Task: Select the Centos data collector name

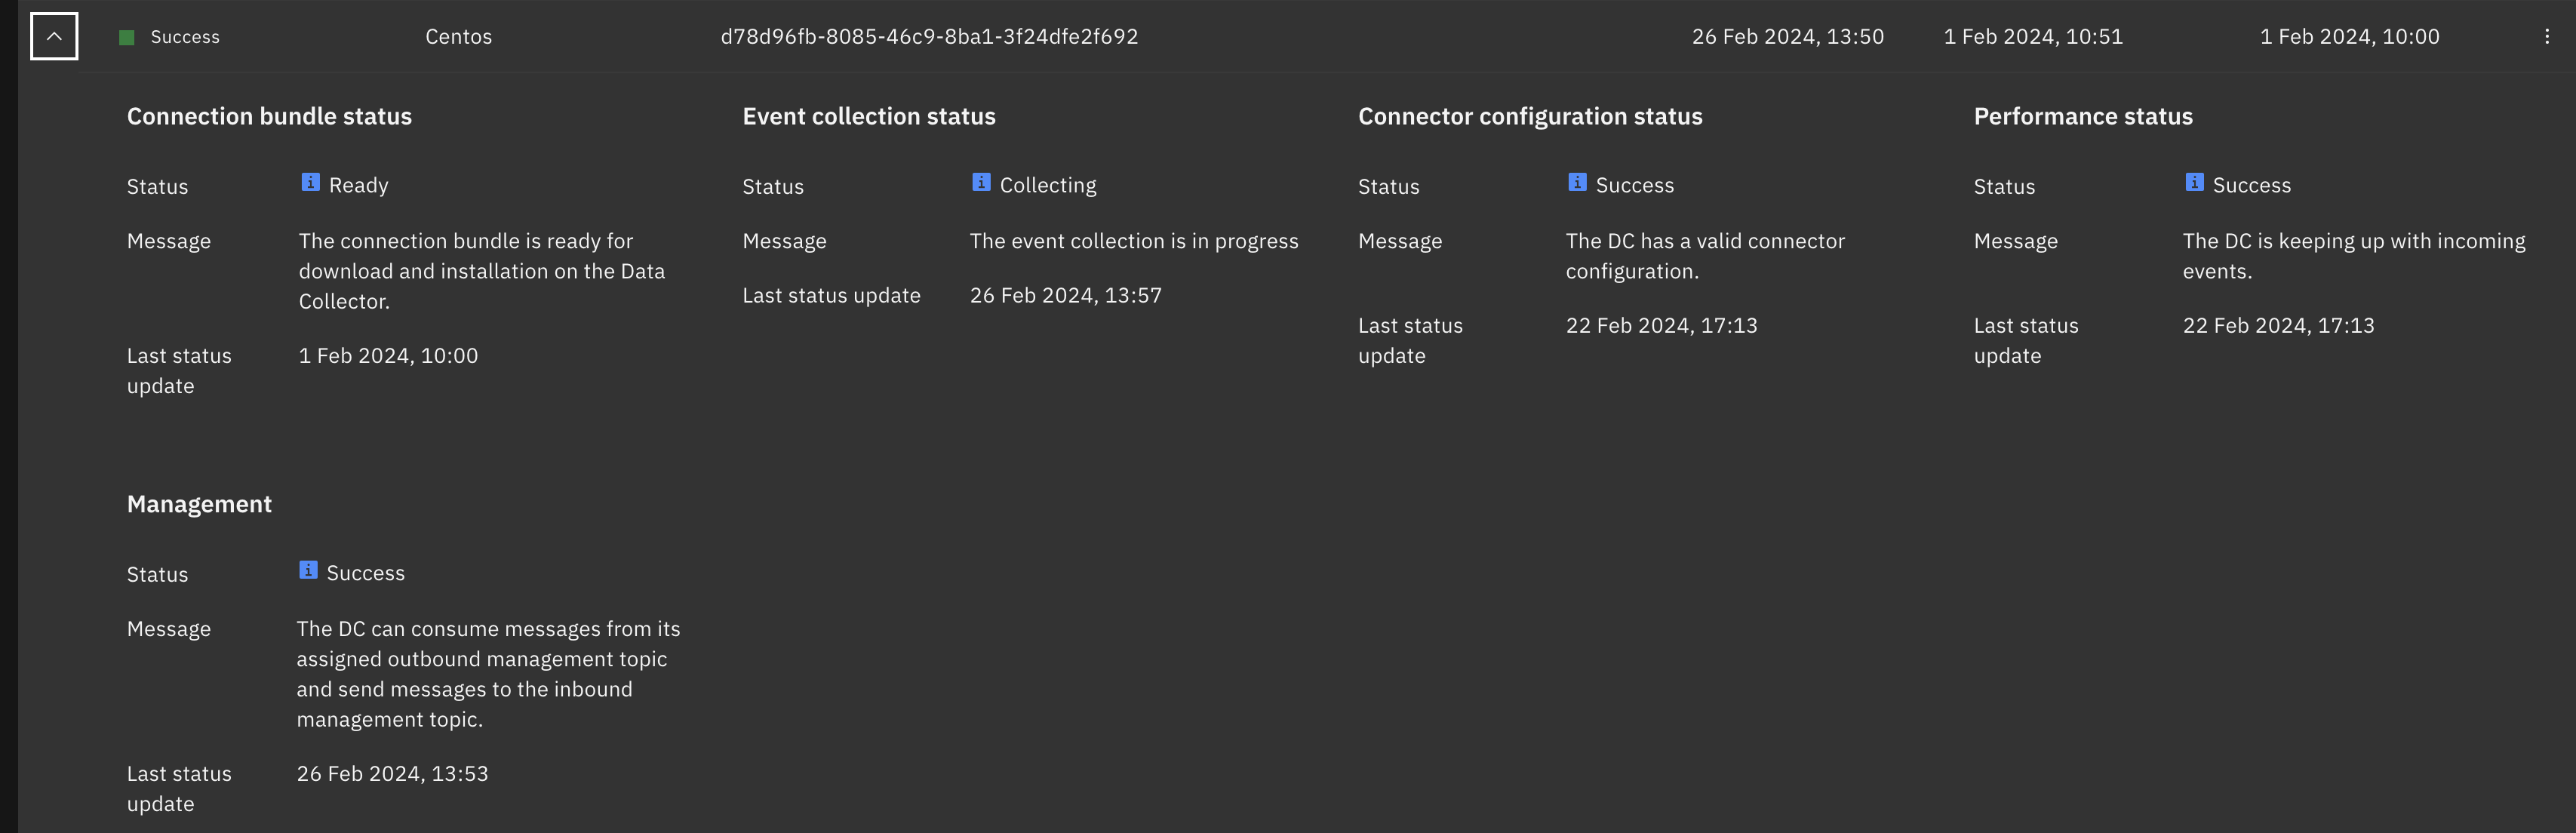Action: (458, 37)
